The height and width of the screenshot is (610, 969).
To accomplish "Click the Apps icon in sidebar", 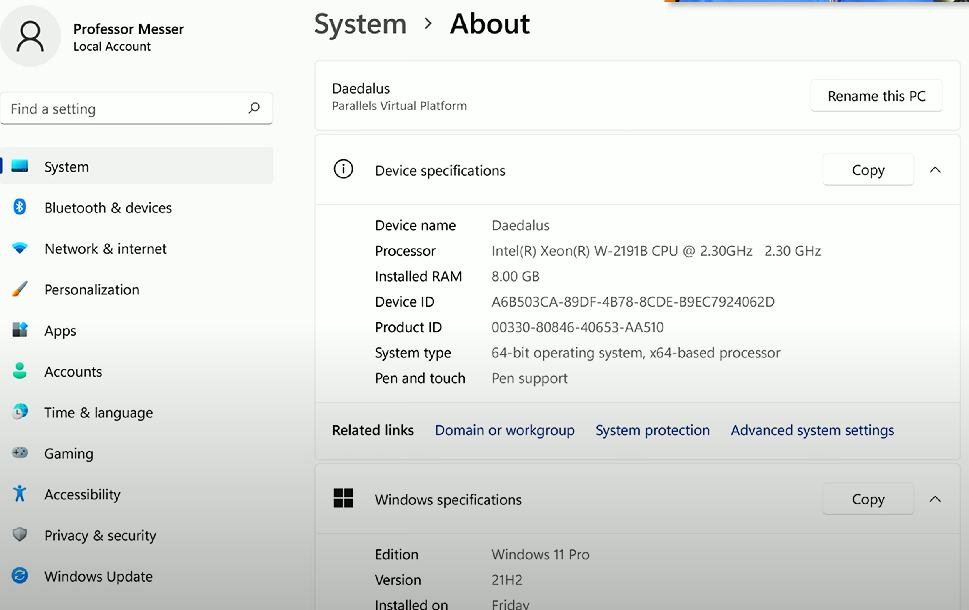I will (20, 330).
